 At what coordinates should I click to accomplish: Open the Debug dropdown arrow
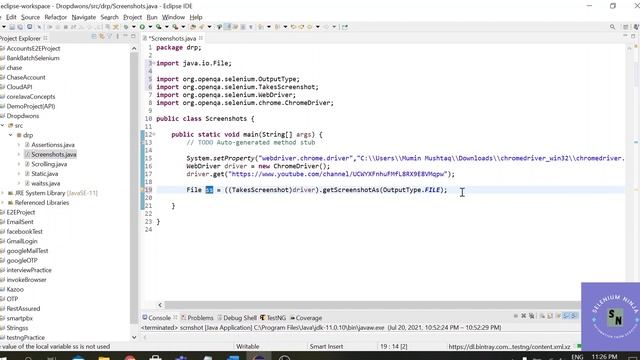[x=134, y=27]
